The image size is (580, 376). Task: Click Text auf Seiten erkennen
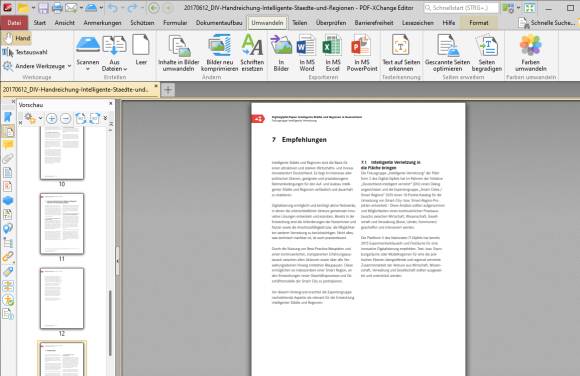[x=401, y=53]
